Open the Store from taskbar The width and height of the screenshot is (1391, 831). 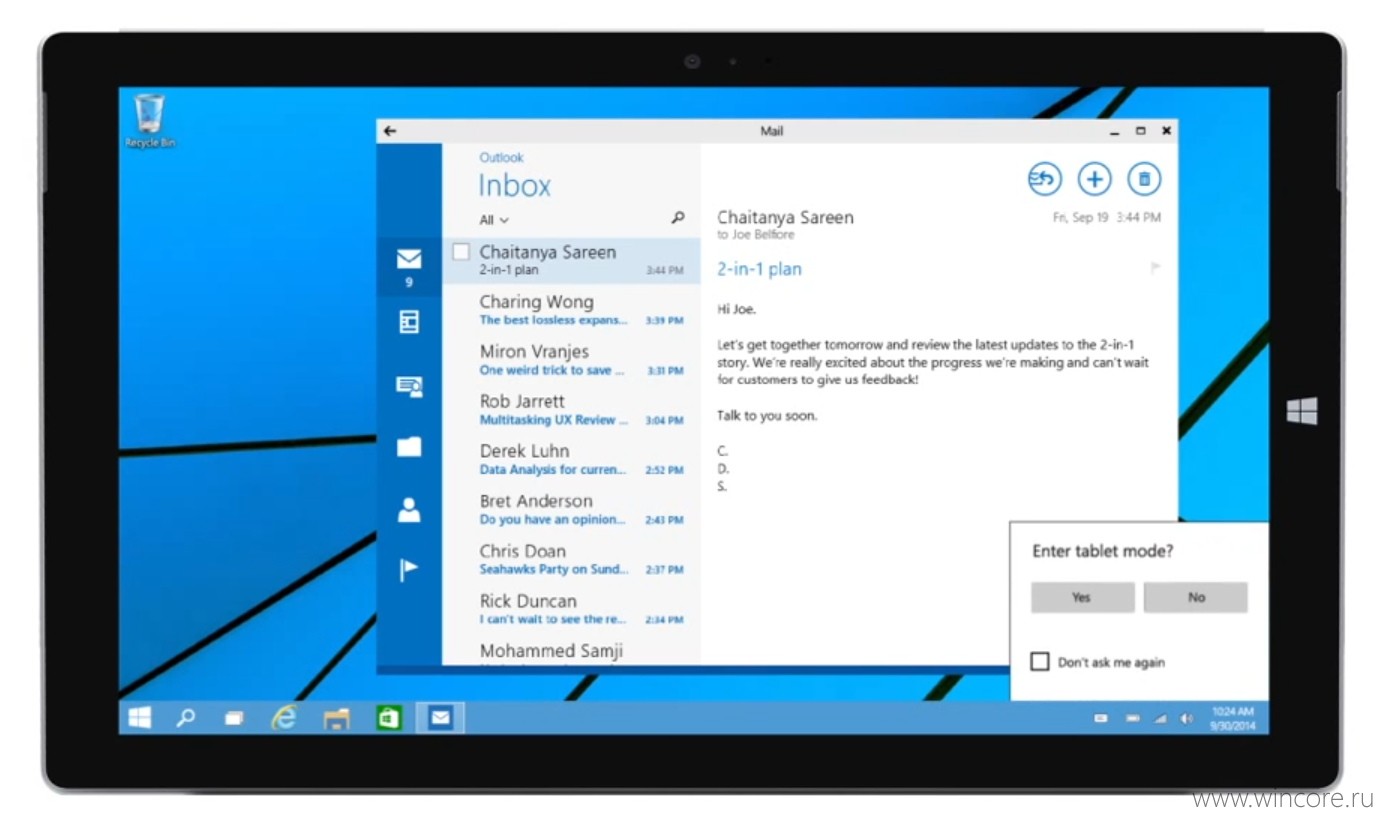388,717
